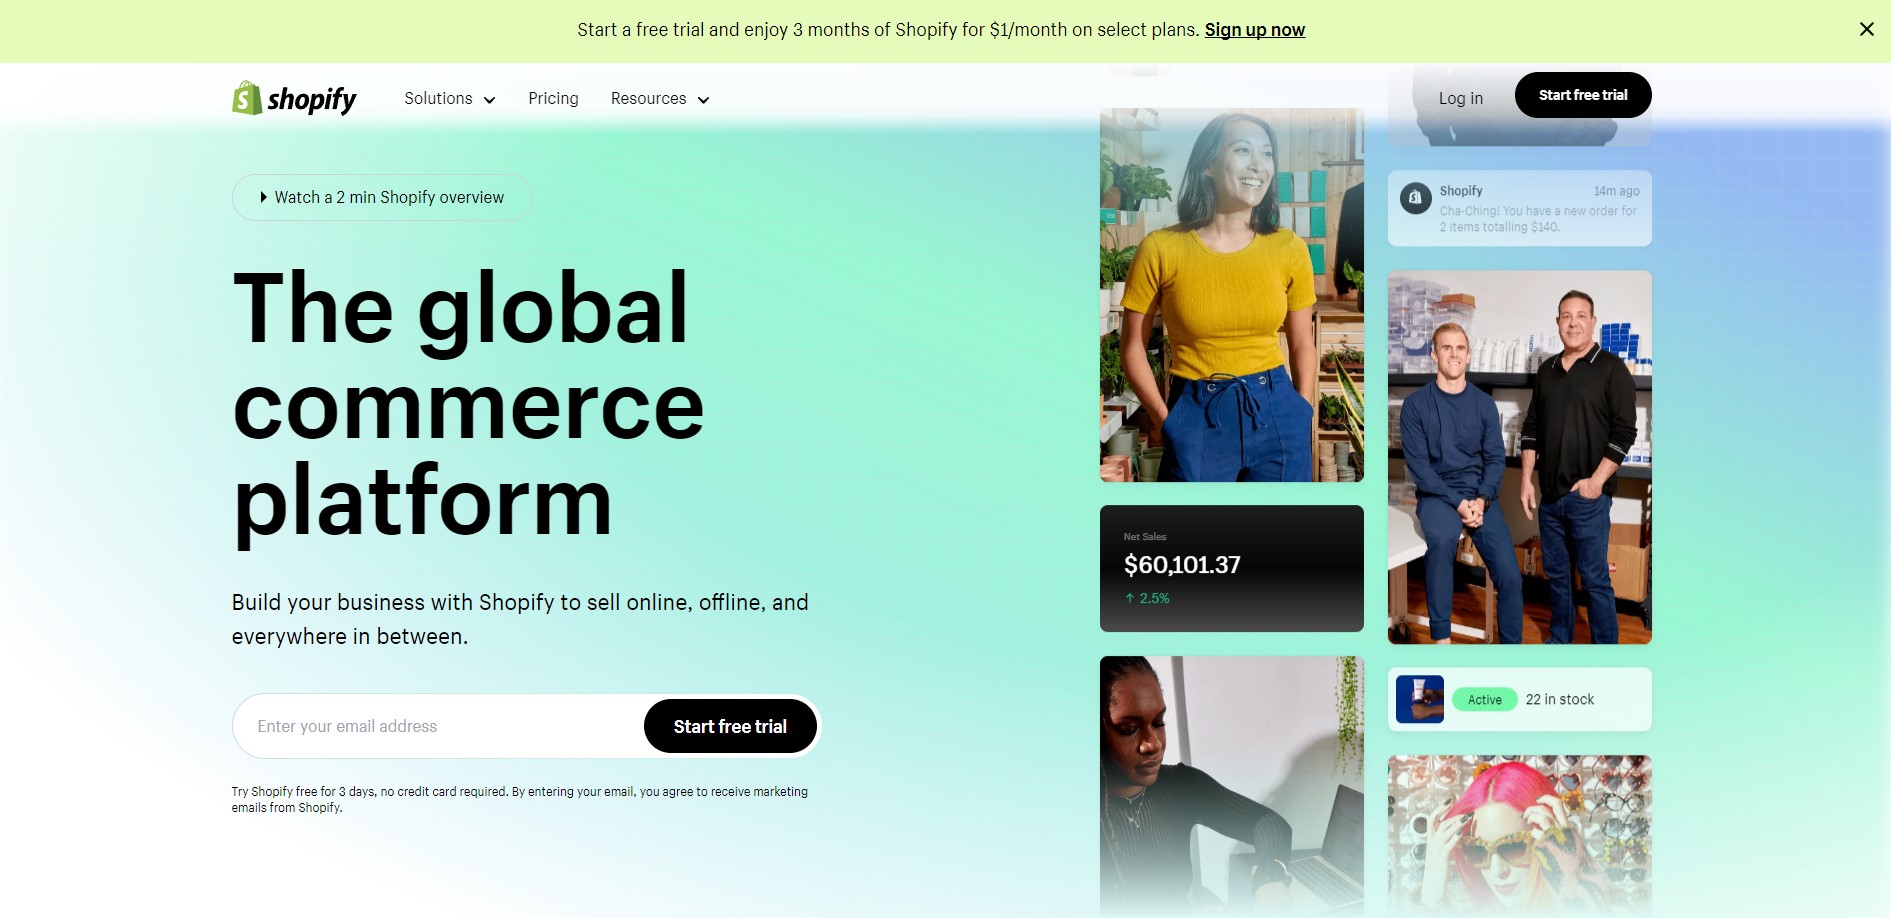Click the photo of two men
1891x918 pixels.
pyautogui.click(x=1520, y=457)
